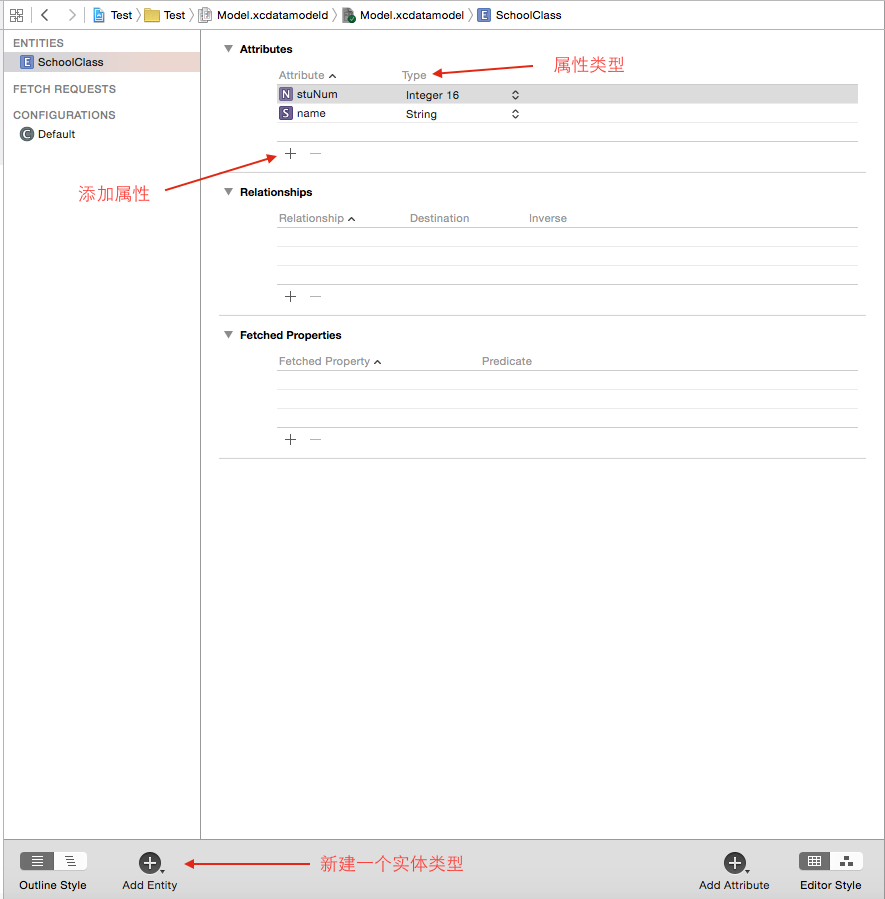The height and width of the screenshot is (899, 885).
Task: Click the SchoolClass breadcrumb item
Action: tap(520, 15)
